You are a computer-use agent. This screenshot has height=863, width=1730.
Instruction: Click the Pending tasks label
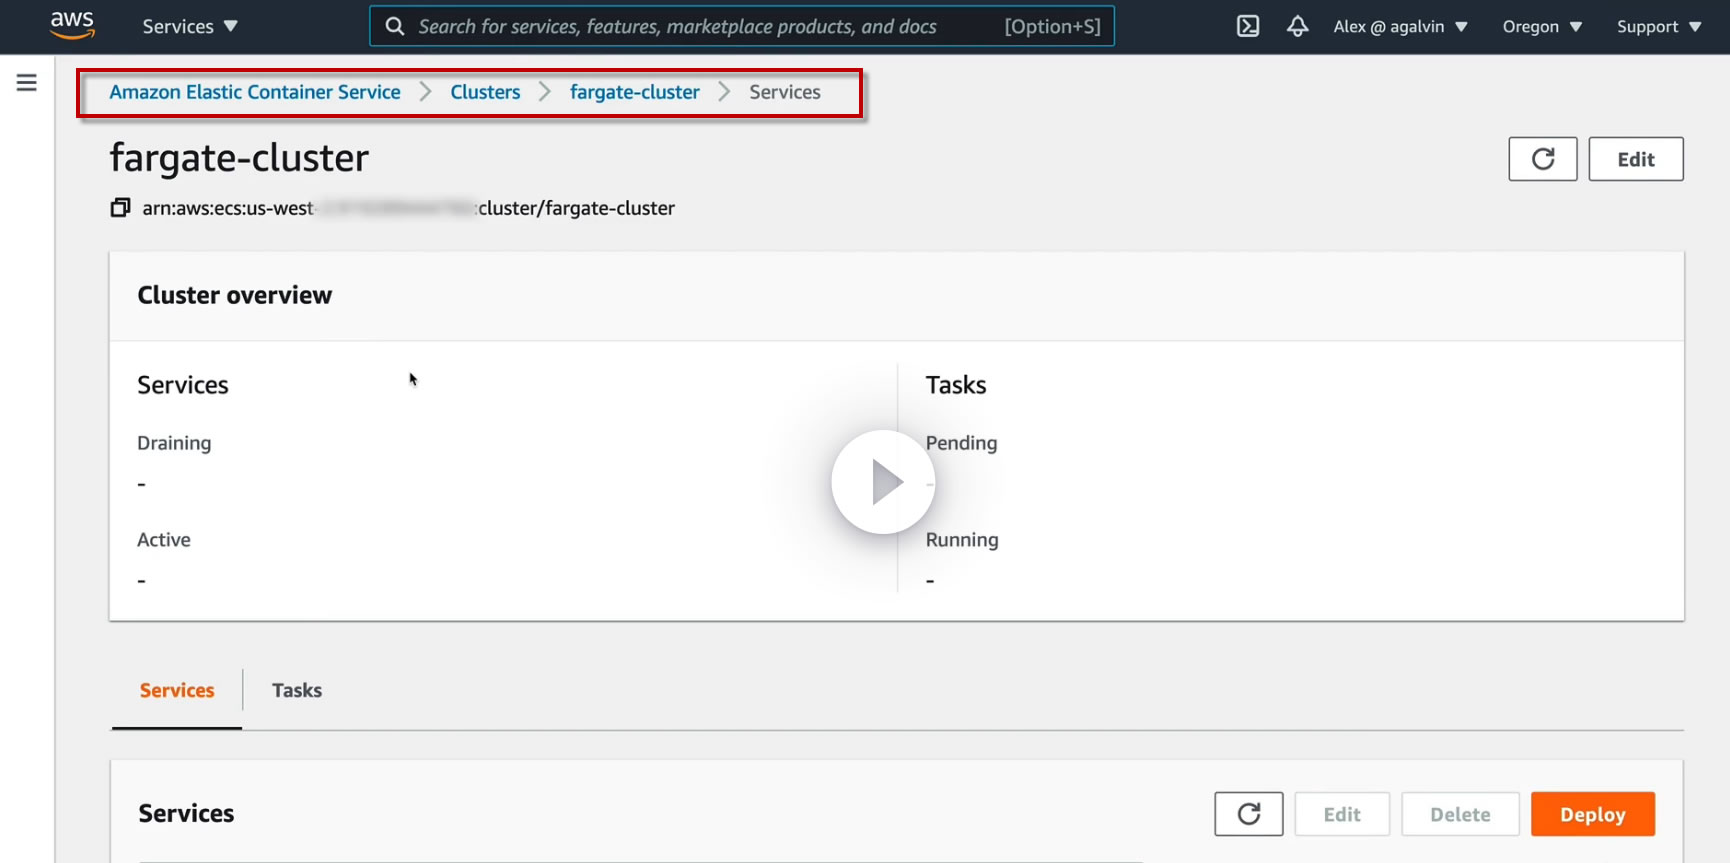click(961, 443)
